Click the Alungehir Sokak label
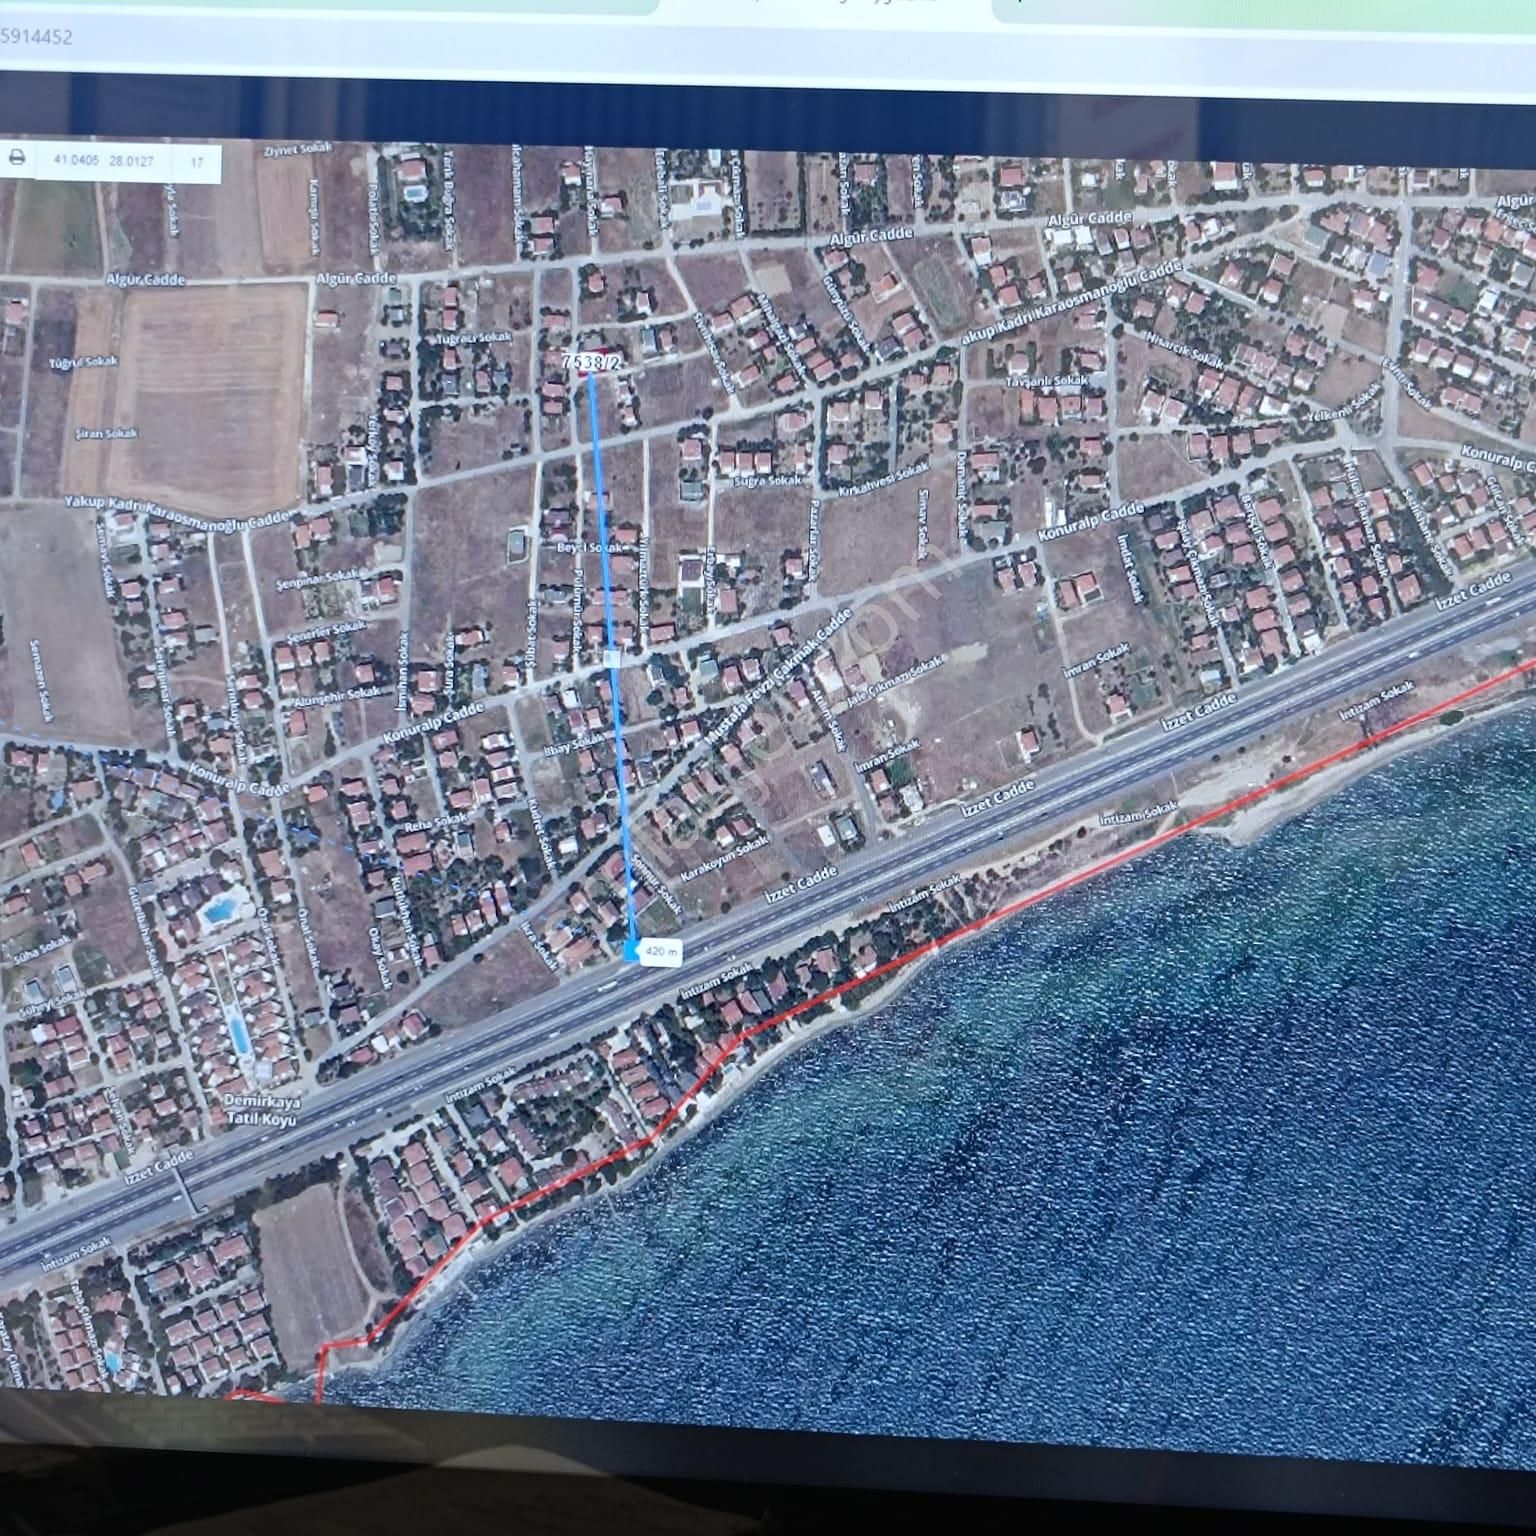The image size is (1536, 1536). tap(337, 695)
